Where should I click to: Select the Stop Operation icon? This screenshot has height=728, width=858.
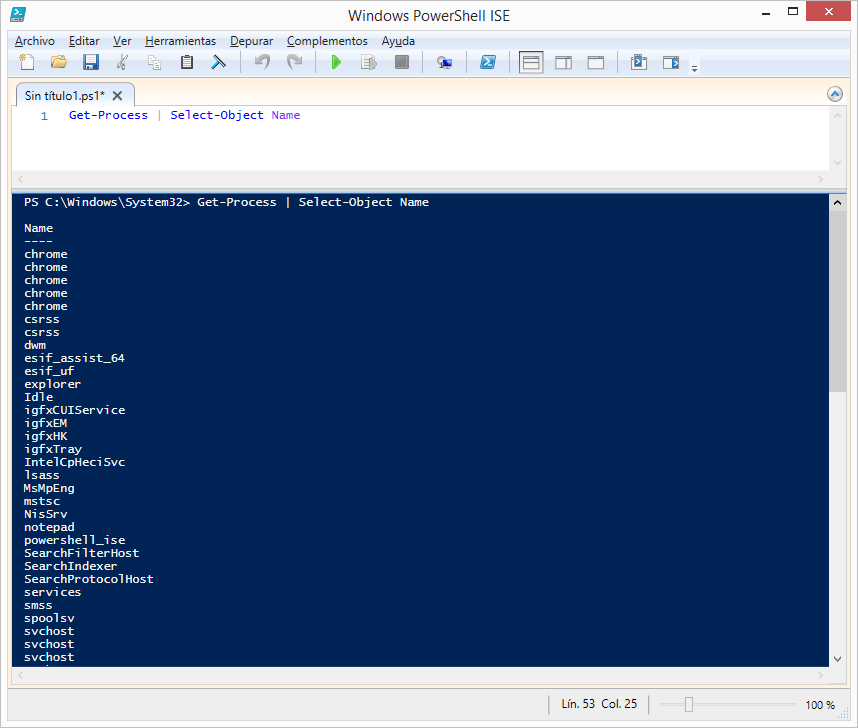tap(402, 62)
